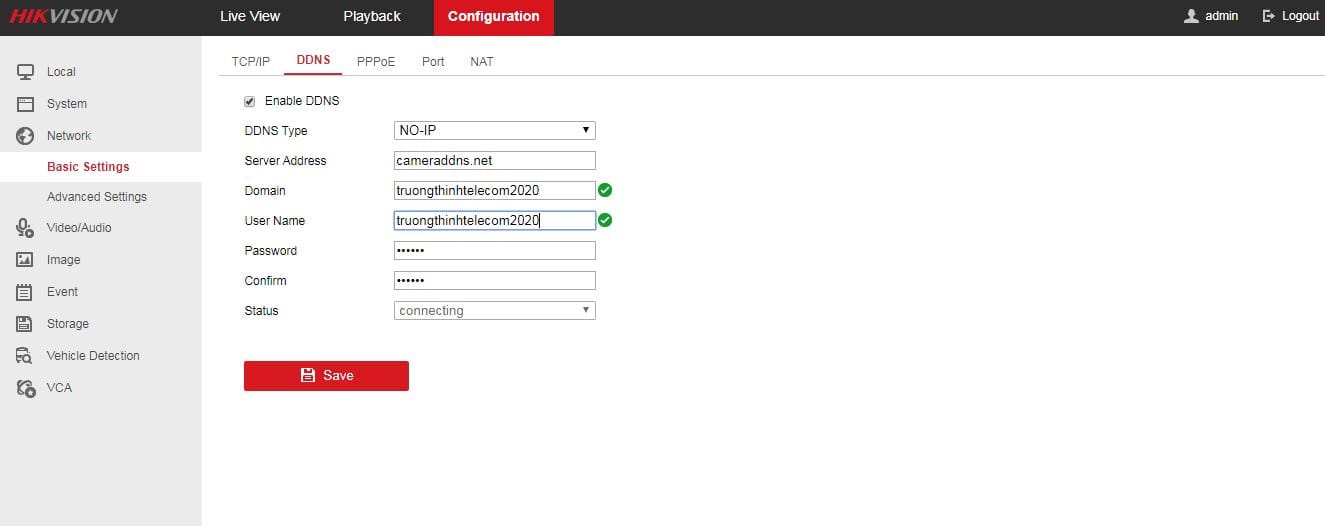Screen dimensions: 1325x526
Task: Click the Event clipboard icon
Action: click(26, 292)
